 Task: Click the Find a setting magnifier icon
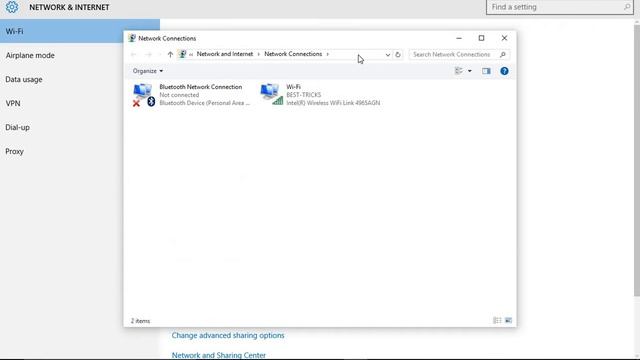[x=627, y=7]
